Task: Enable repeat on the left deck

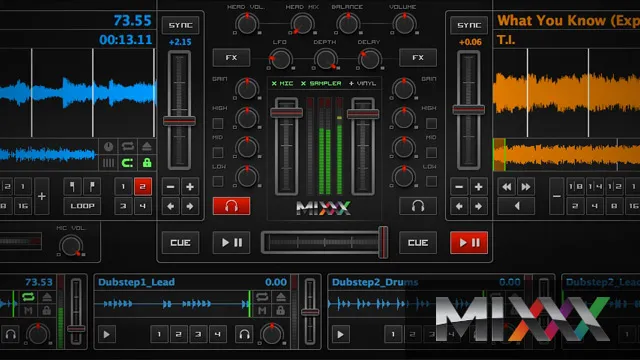Action: point(127,147)
